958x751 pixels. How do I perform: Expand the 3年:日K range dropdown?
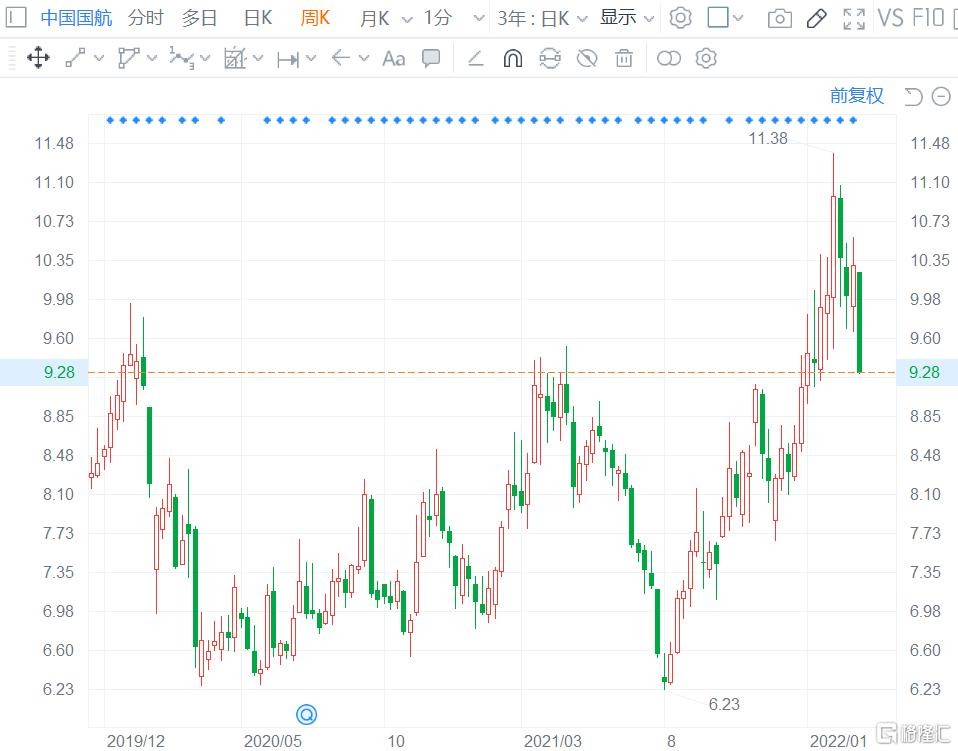(x=543, y=18)
